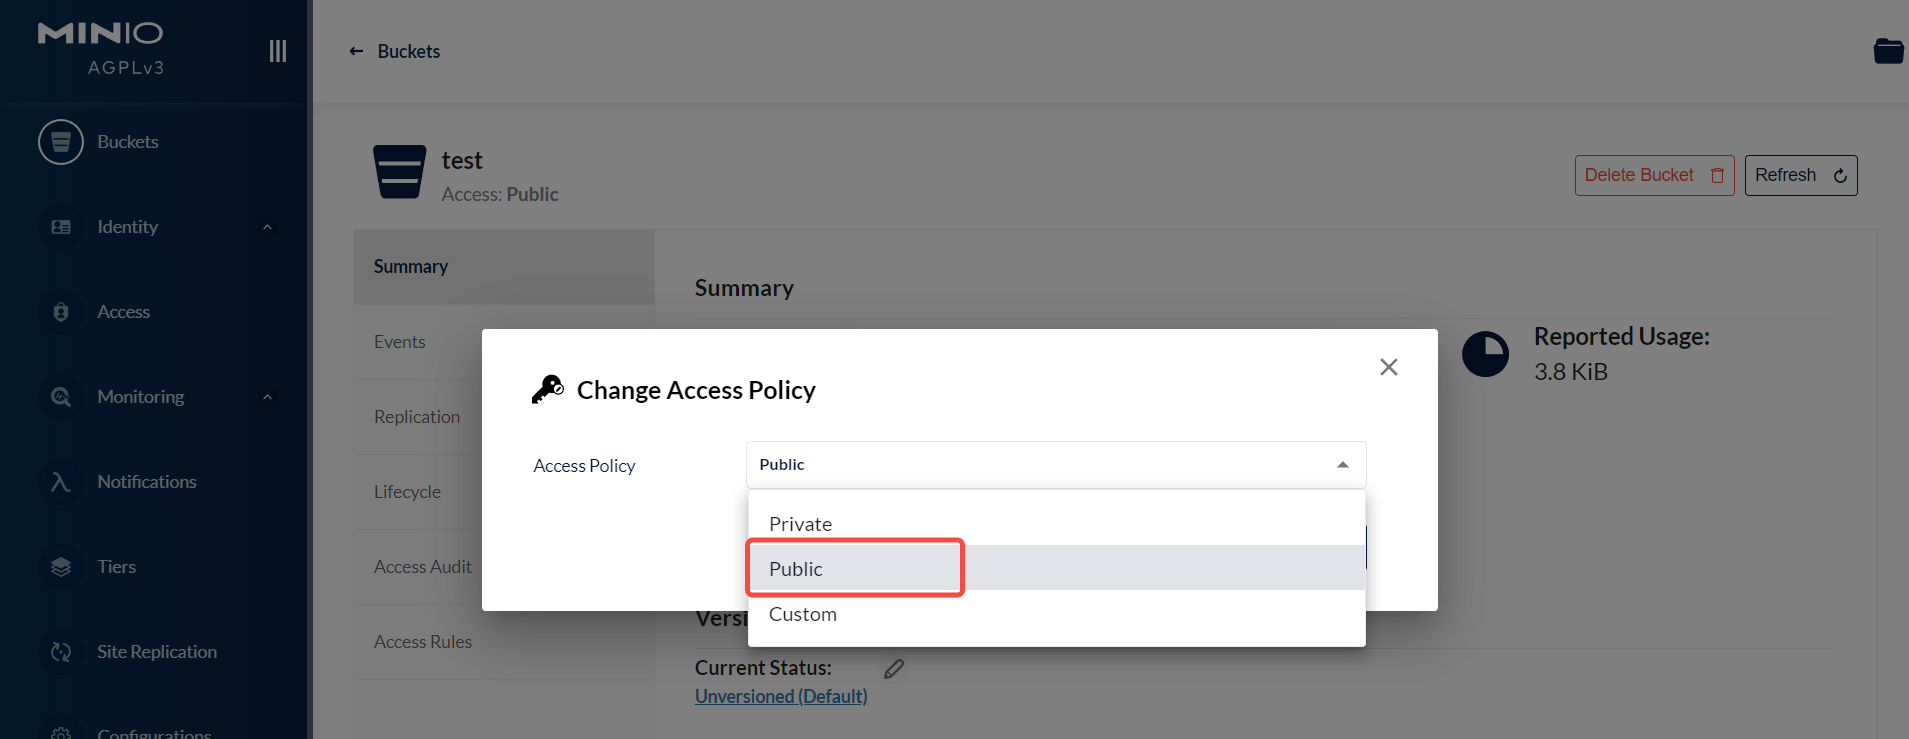
Task: Click the Site Replication icon
Action: (x=60, y=652)
